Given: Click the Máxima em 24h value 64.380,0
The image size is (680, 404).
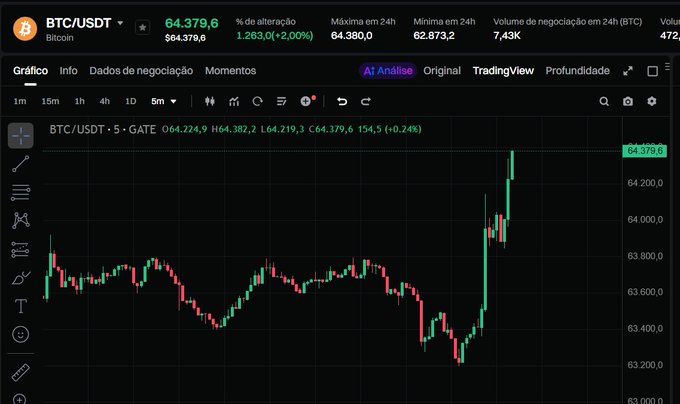Looking at the screenshot, I should point(351,36).
